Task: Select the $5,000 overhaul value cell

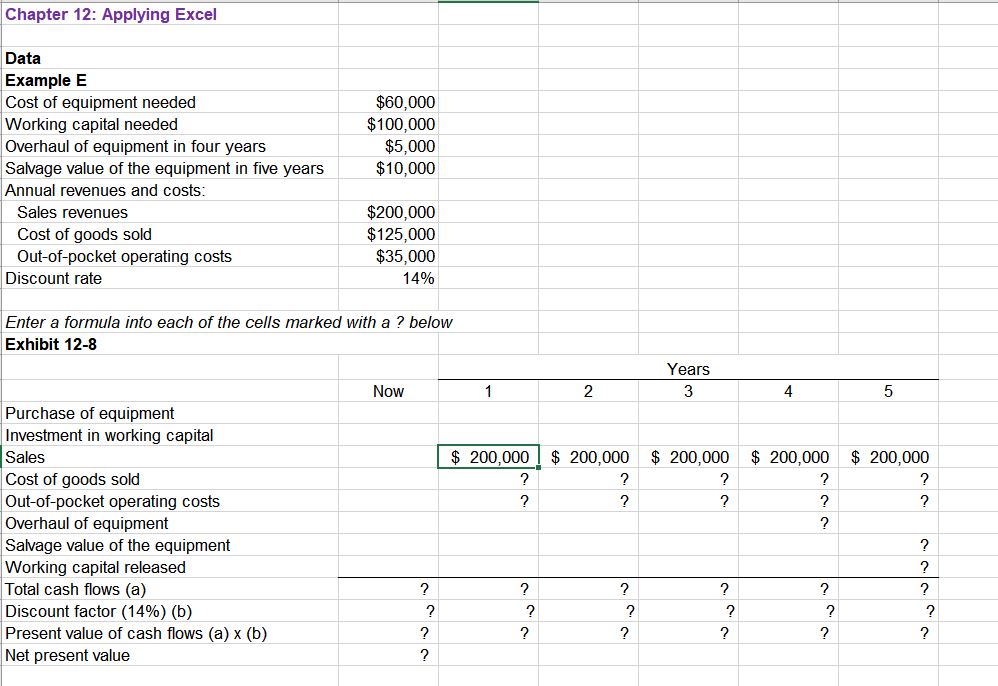Action: [388, 146]
